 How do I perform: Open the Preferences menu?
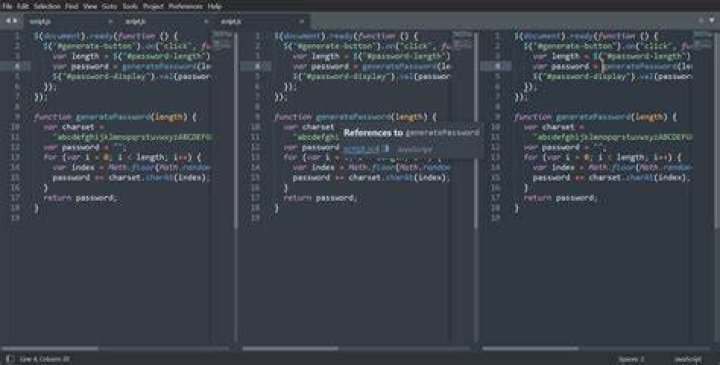186,6
